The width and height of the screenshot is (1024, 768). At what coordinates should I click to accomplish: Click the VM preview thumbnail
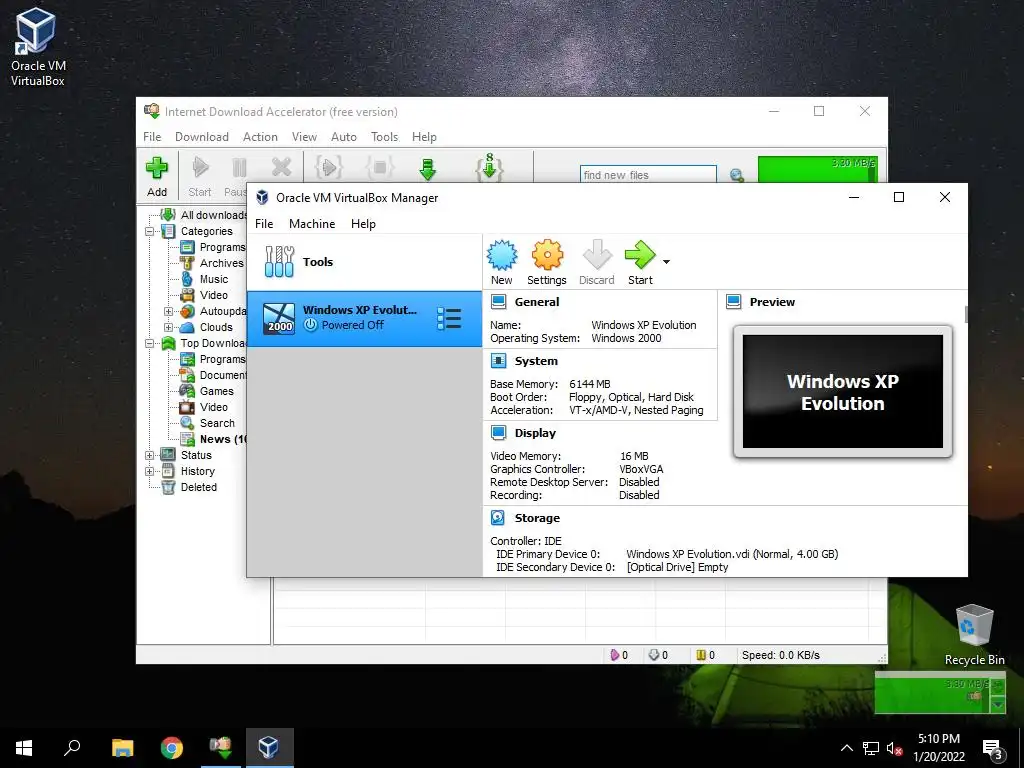click(x=842, y=391)
